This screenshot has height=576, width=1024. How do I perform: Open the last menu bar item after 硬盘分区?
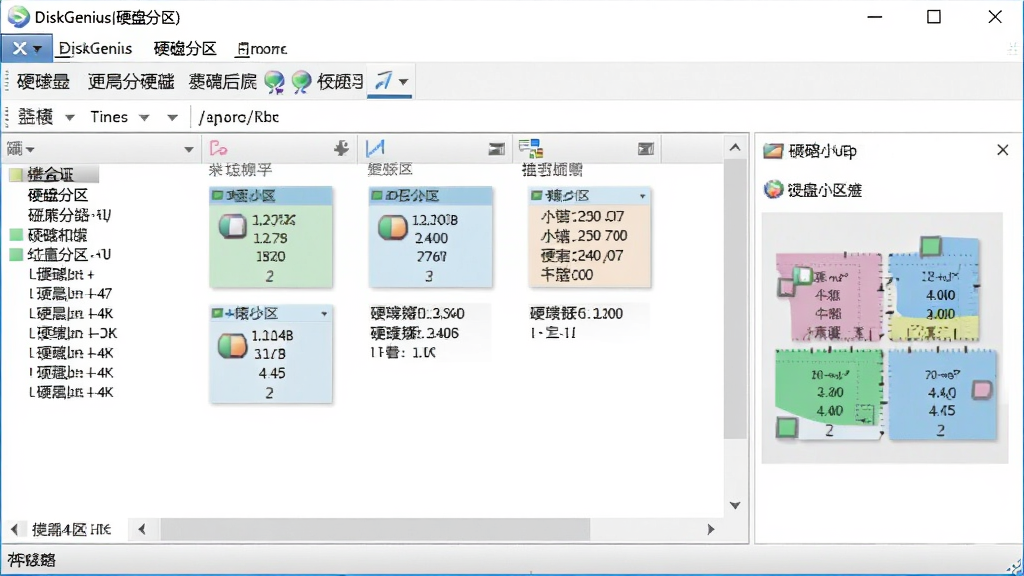(x=262, y=49)
